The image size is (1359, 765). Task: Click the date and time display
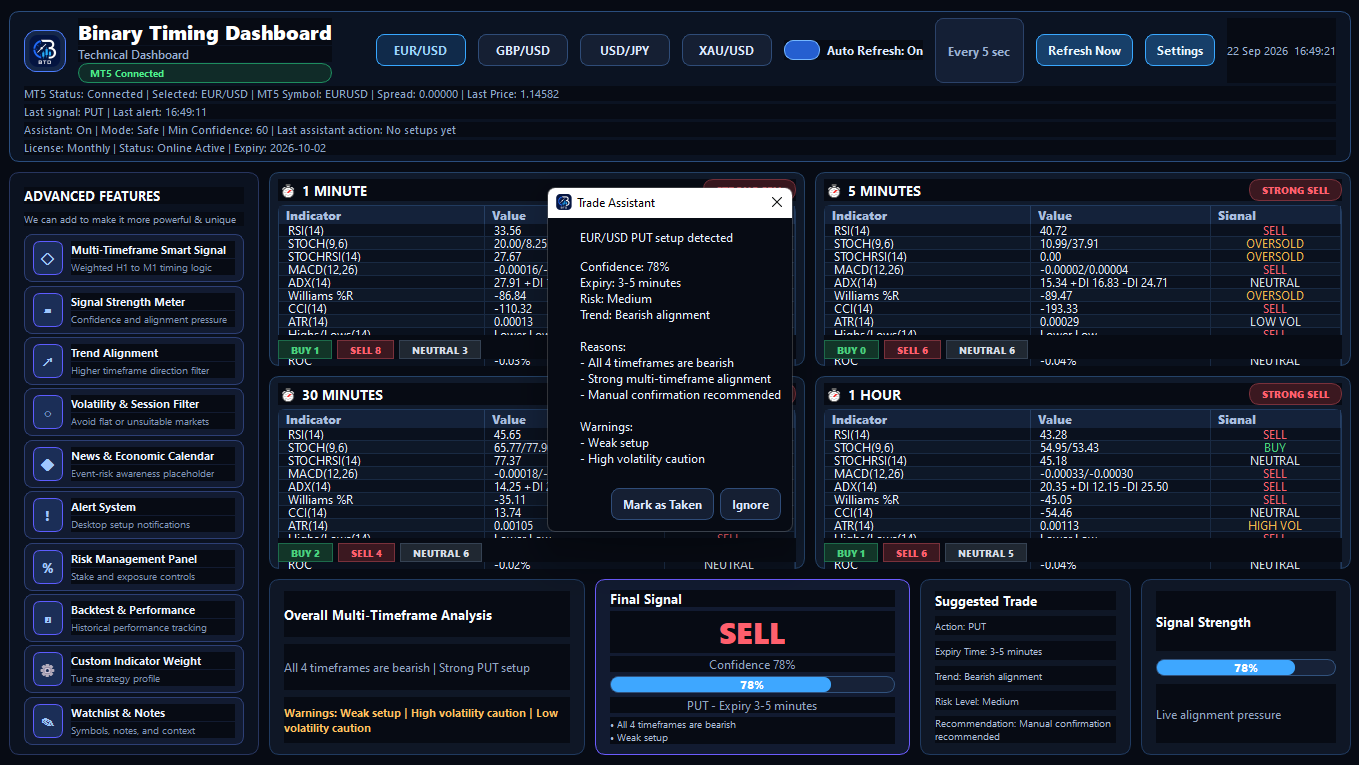pyautogui.click(x=1281, y=51)
